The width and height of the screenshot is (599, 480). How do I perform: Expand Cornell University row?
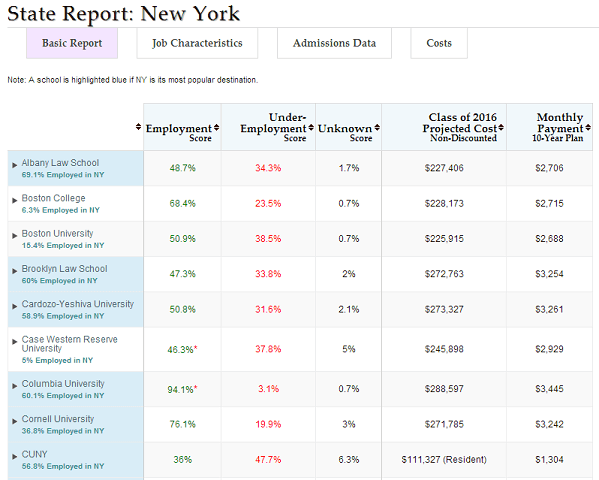(x=15, y=421)
